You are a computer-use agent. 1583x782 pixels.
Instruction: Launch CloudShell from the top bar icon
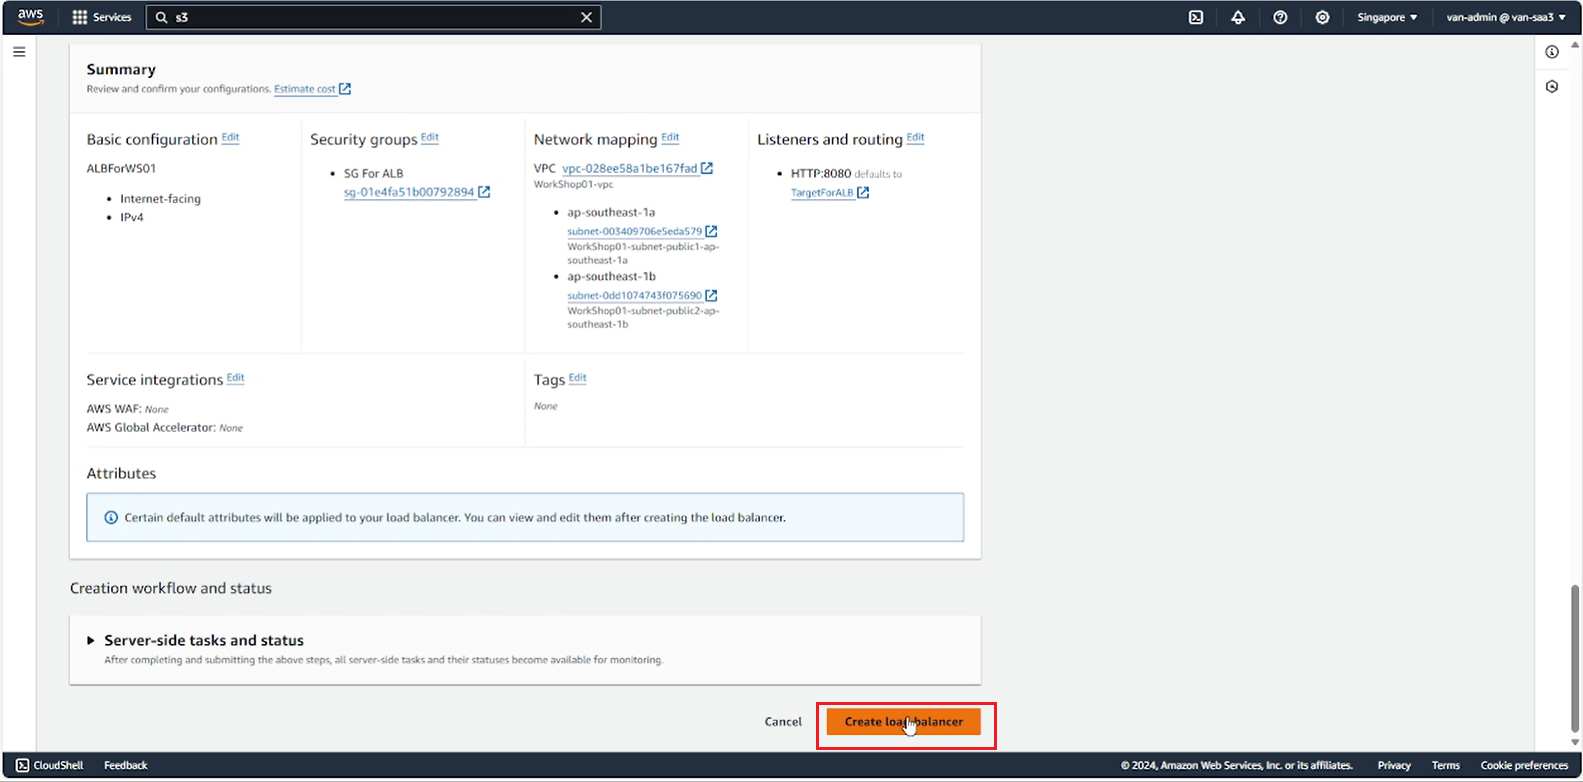coord(1196,17)
